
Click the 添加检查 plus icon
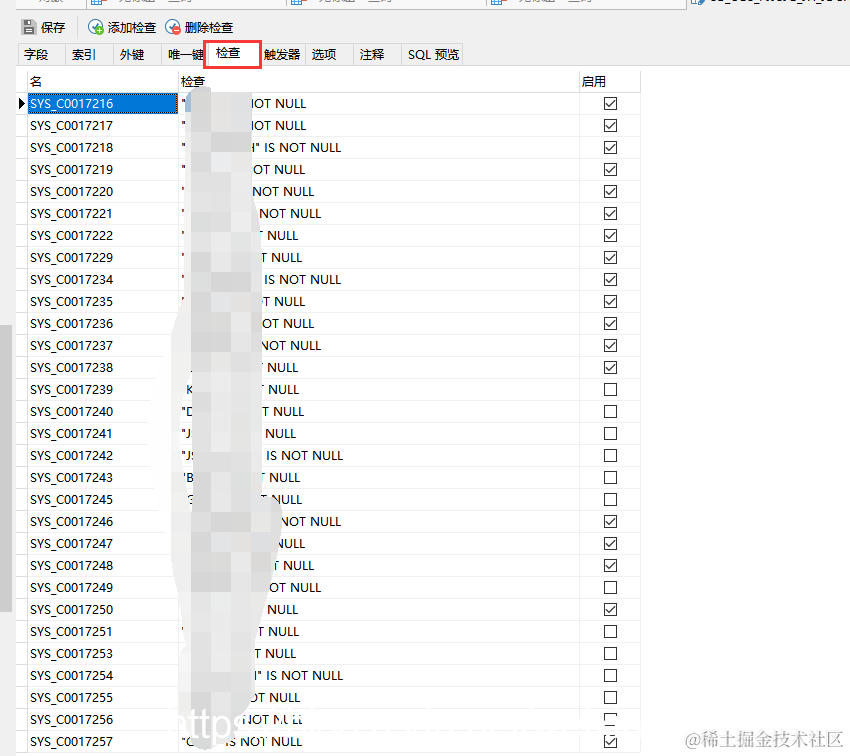96,27
